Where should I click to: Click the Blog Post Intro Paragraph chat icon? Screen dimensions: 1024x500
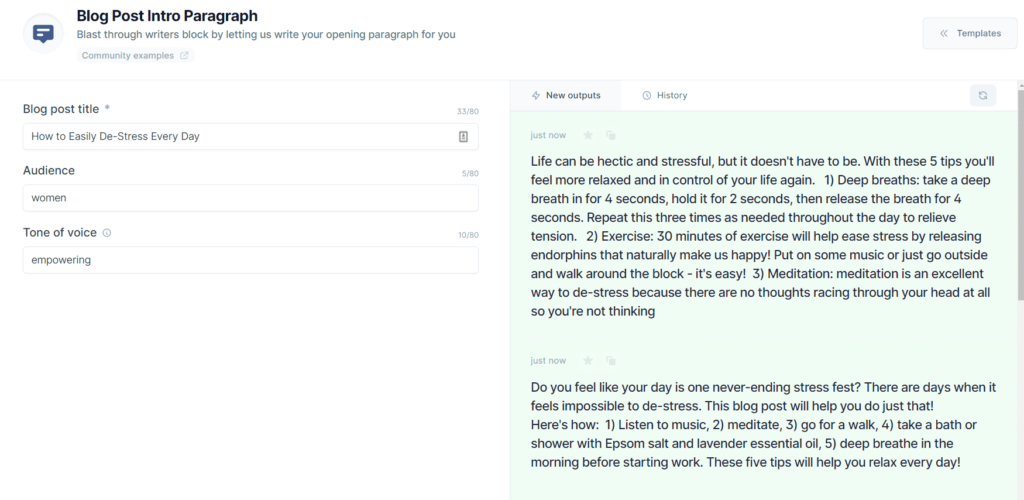[43, 33]
